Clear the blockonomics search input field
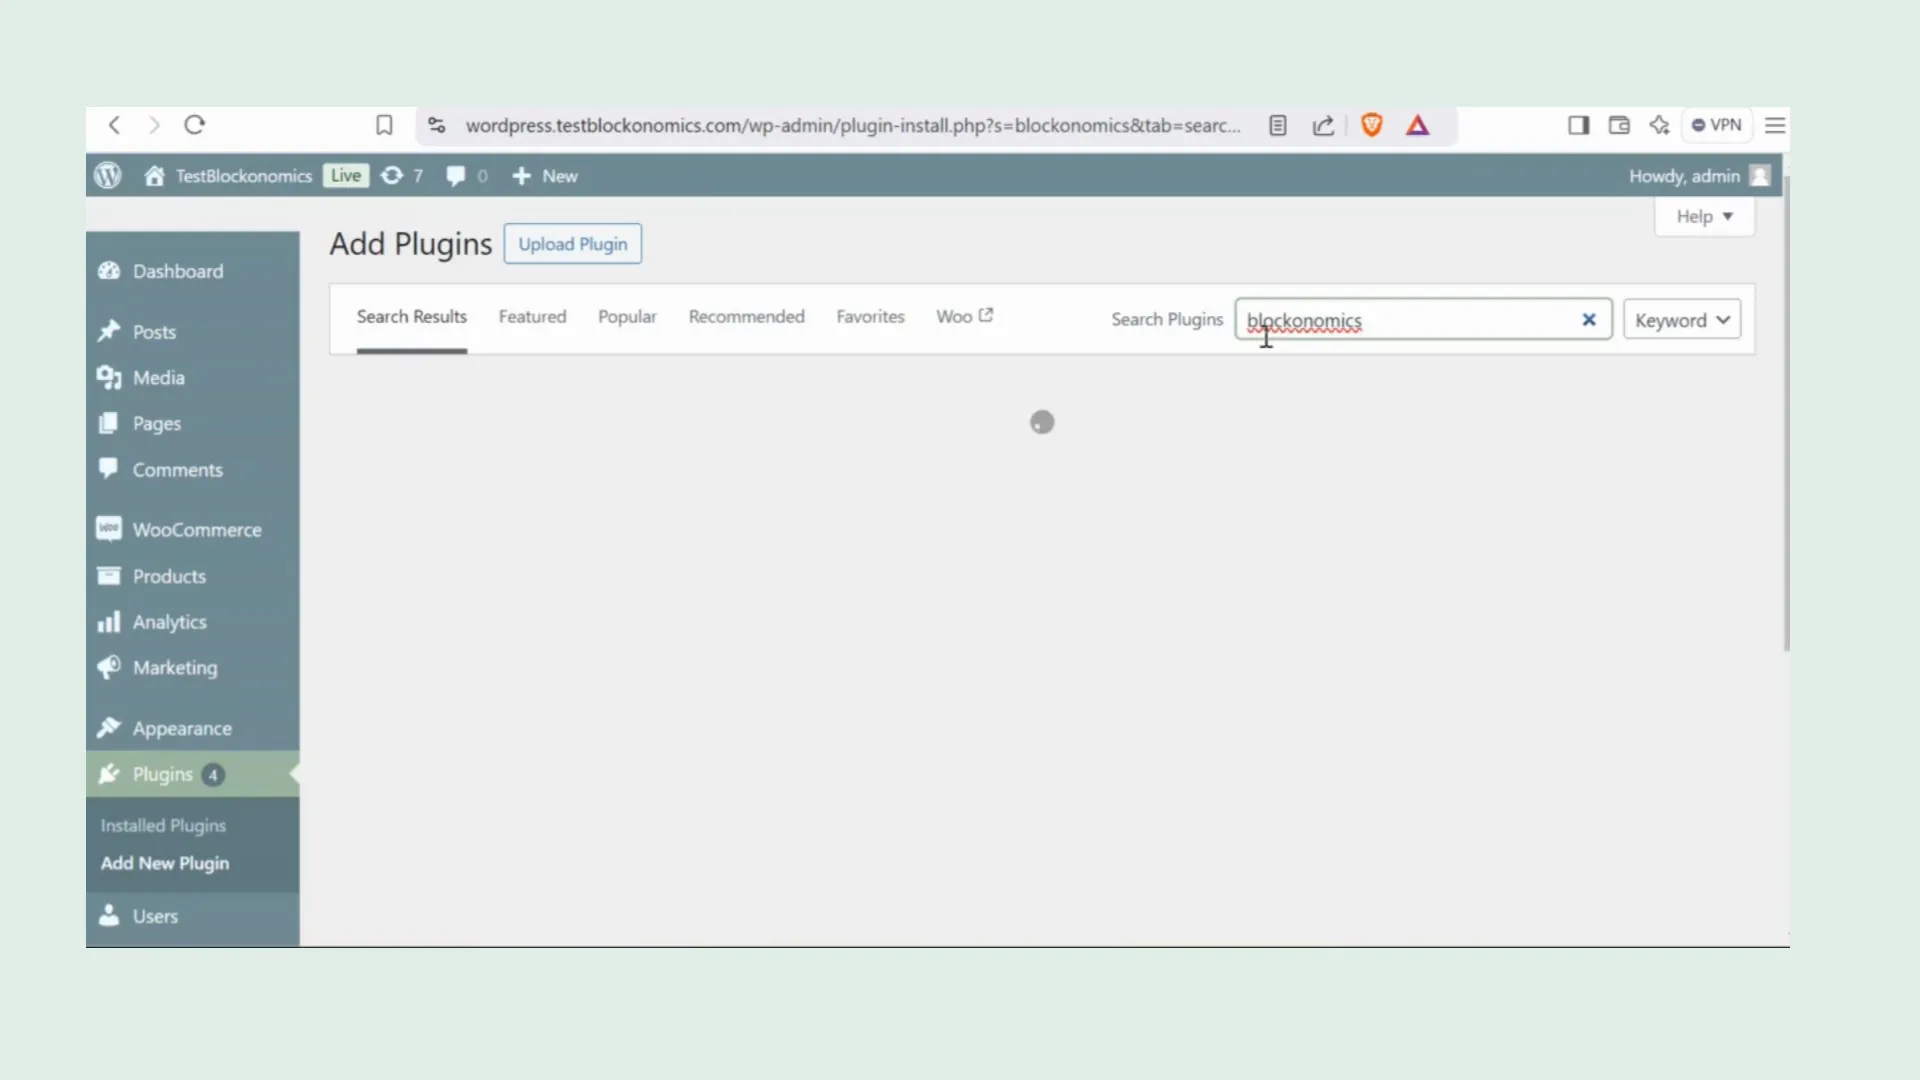The image size is (1920, 1080). pos(1588,319)
